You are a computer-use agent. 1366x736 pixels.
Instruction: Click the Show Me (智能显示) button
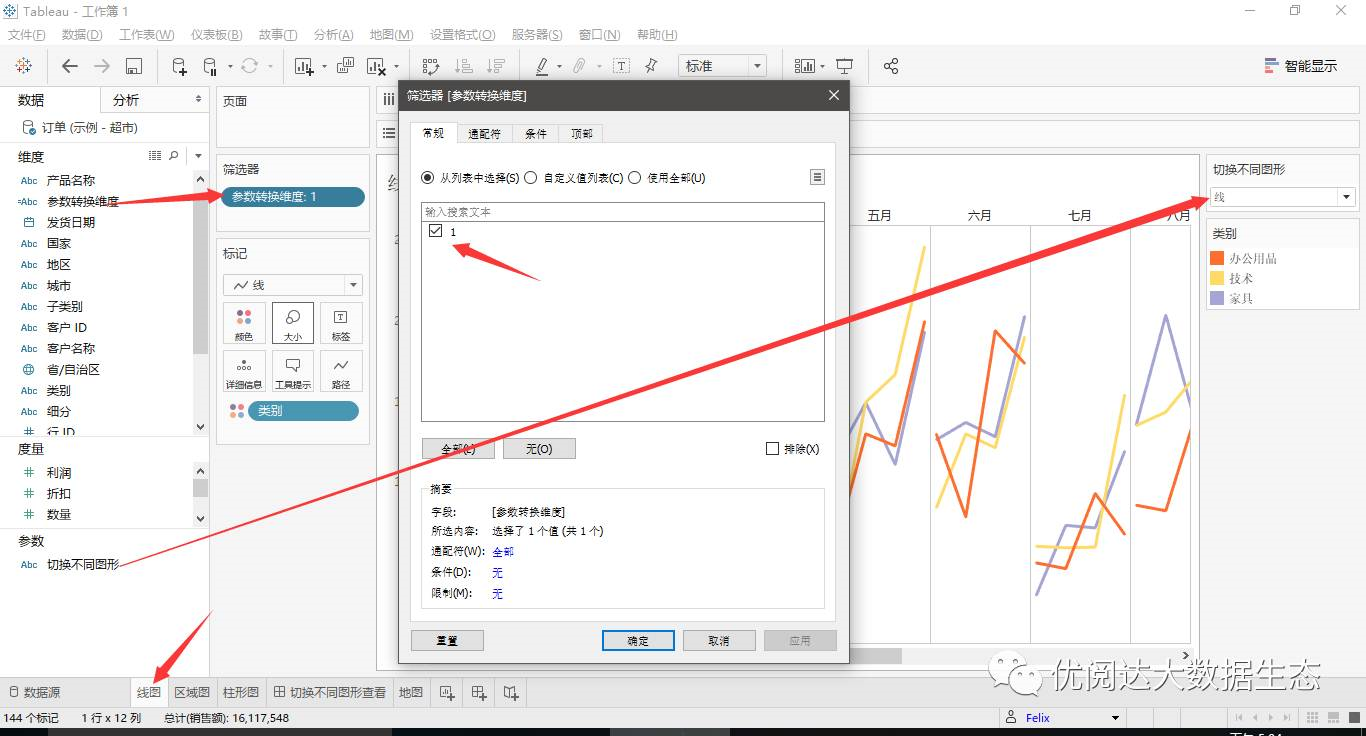click(1300, 66)
